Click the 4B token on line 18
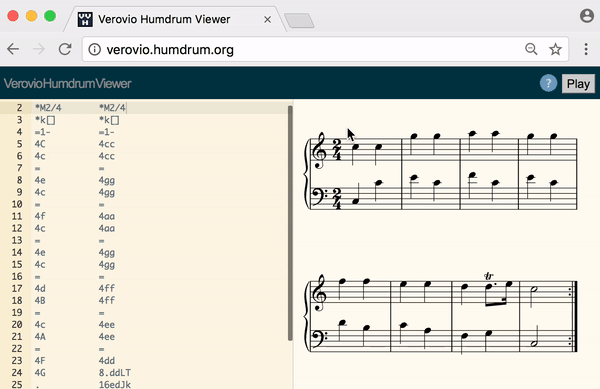Screen dimensions: 600x389 (x=40, y=300)
